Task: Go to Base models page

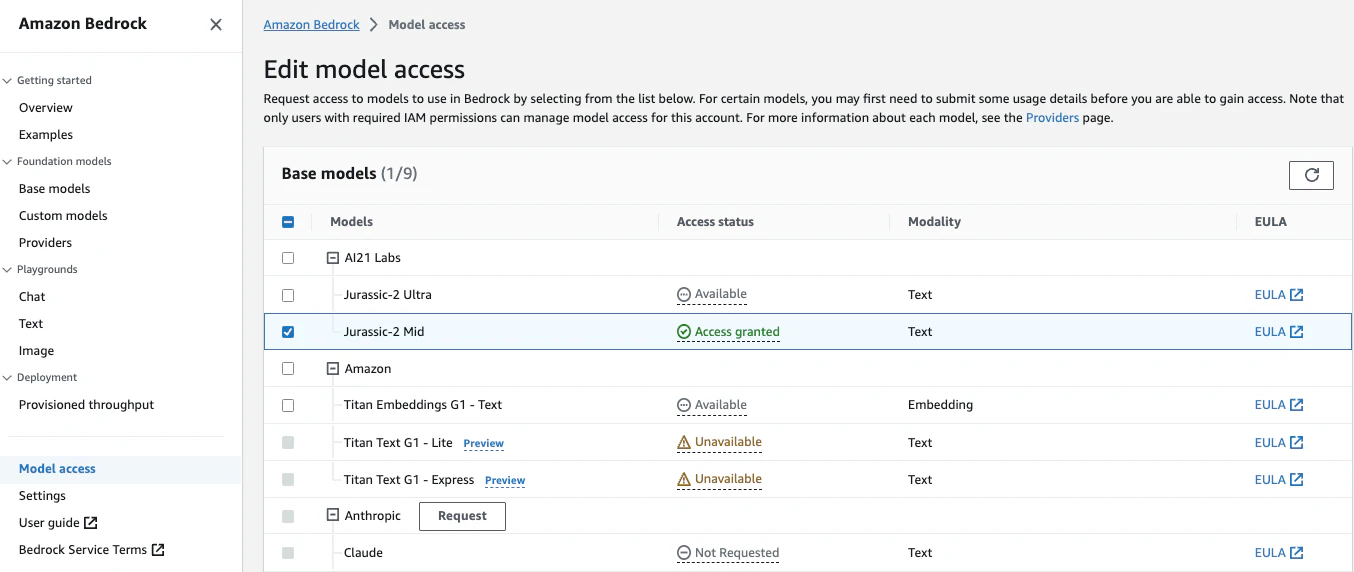Action: point(55,189)
